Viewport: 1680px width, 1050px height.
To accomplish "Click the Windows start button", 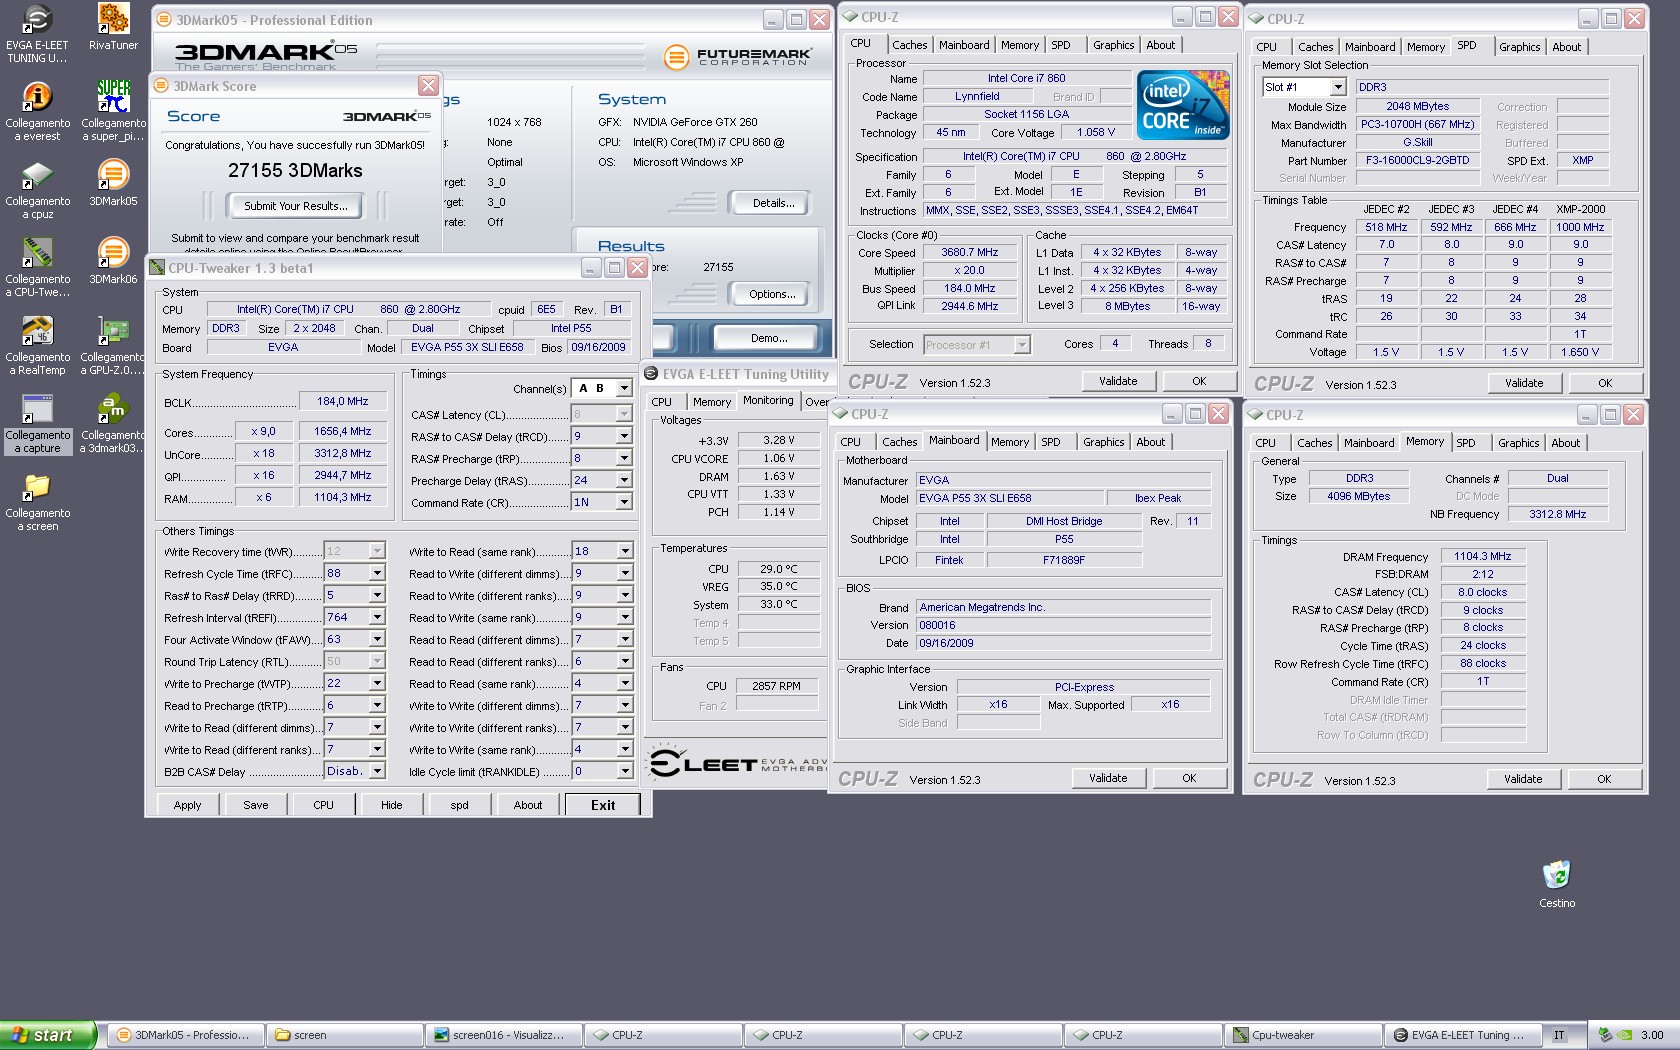I will [47, 1035].
